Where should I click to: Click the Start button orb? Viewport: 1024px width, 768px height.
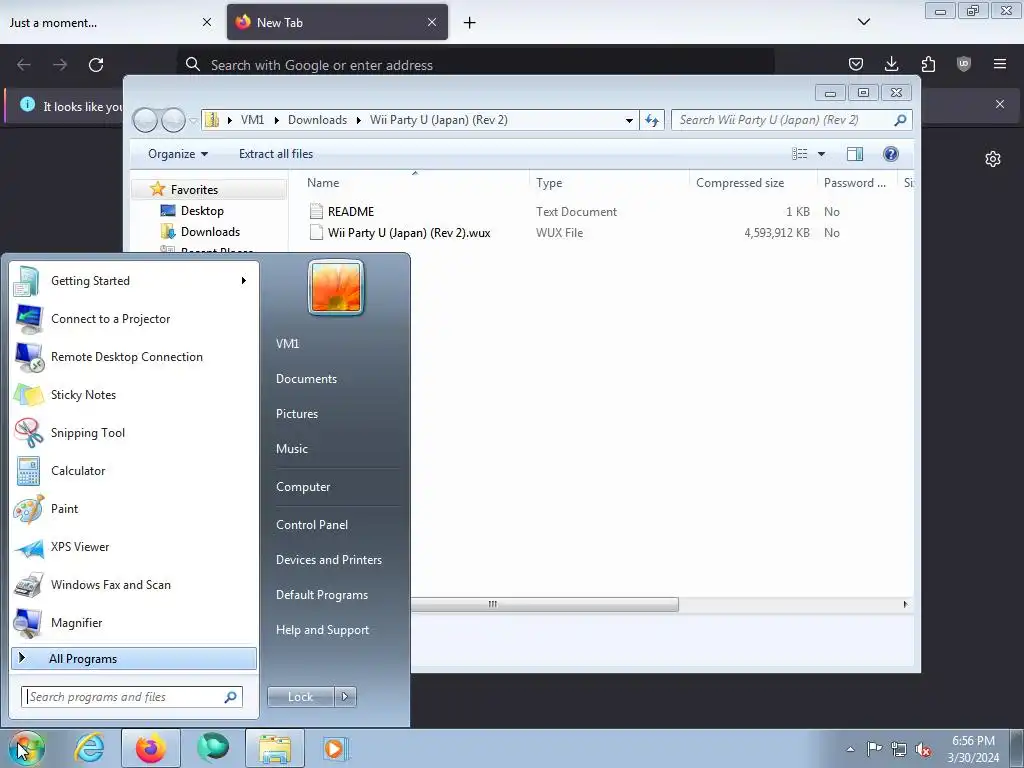point(26,748)
